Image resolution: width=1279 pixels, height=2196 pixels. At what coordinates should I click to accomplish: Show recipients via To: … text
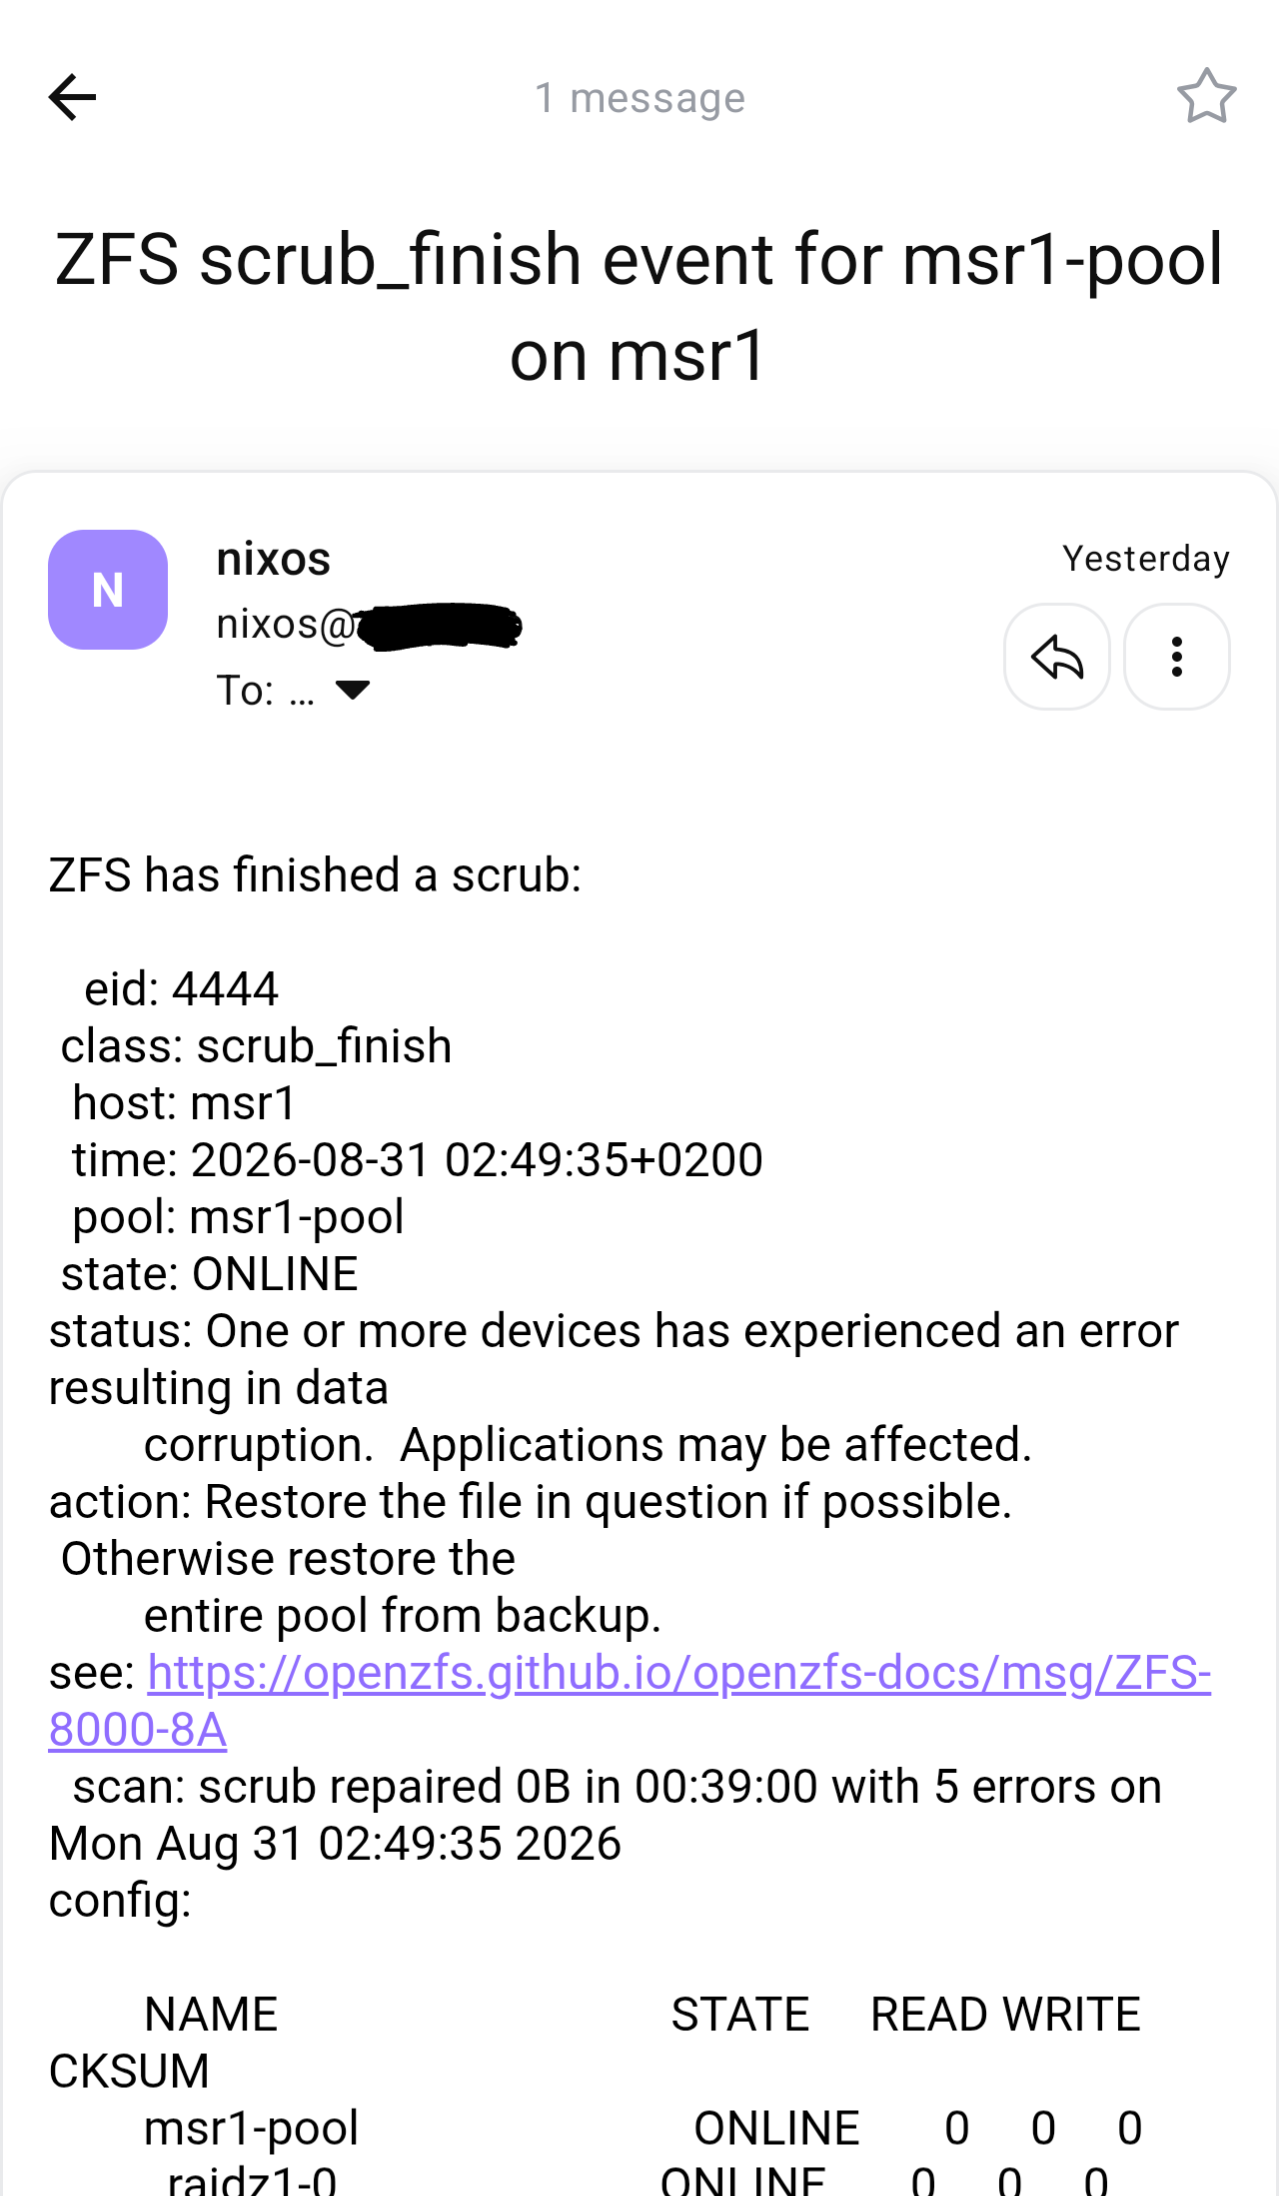265,690
